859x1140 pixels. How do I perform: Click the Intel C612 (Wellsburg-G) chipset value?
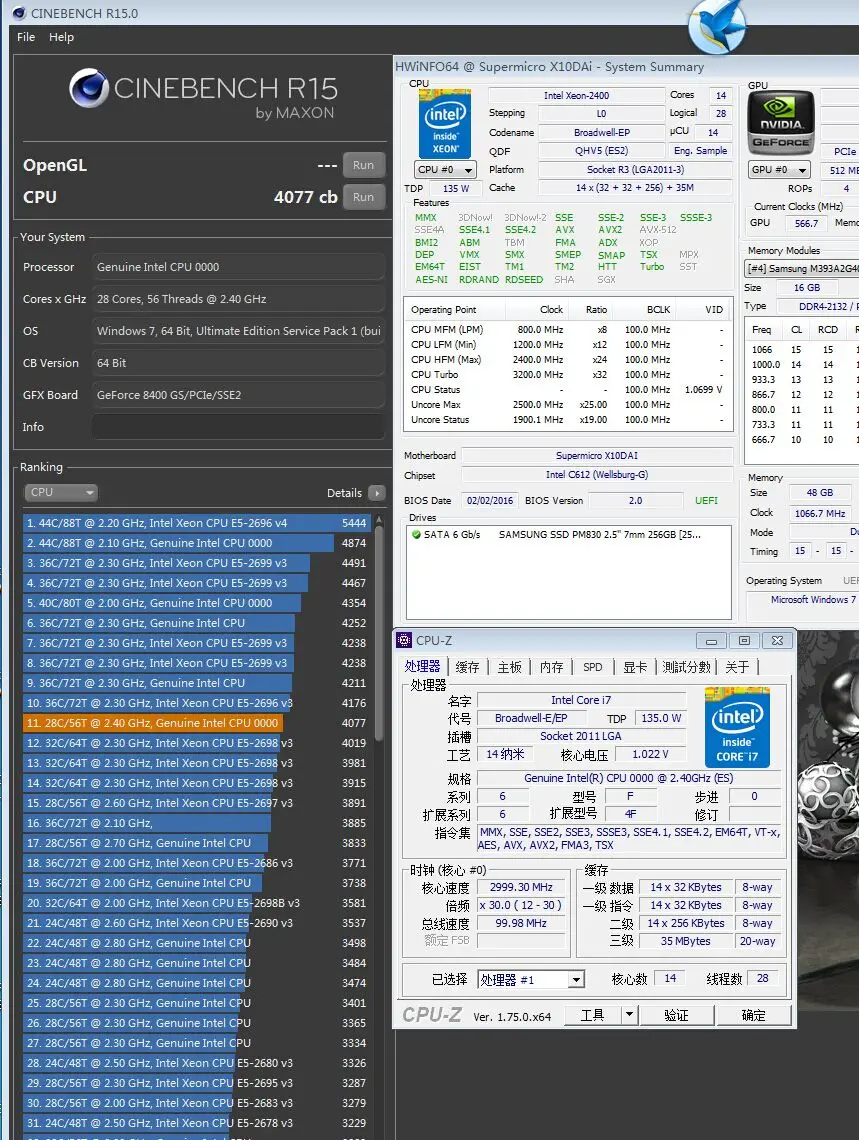tap(597, 475)
